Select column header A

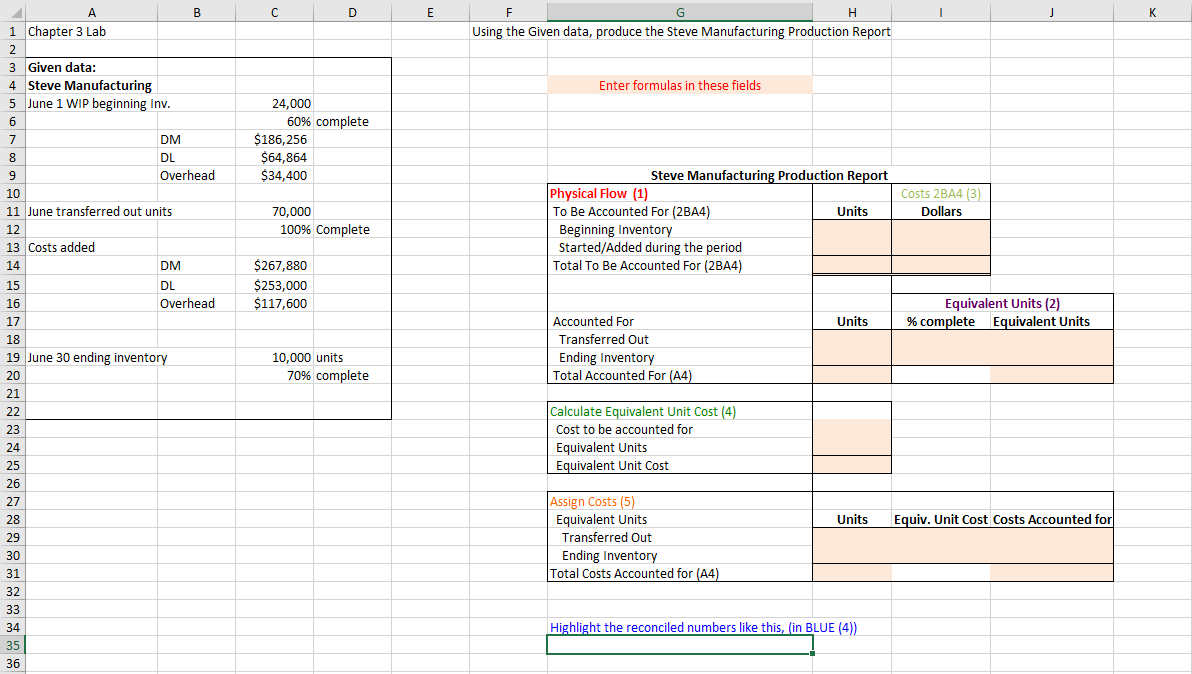coord(91,12)
